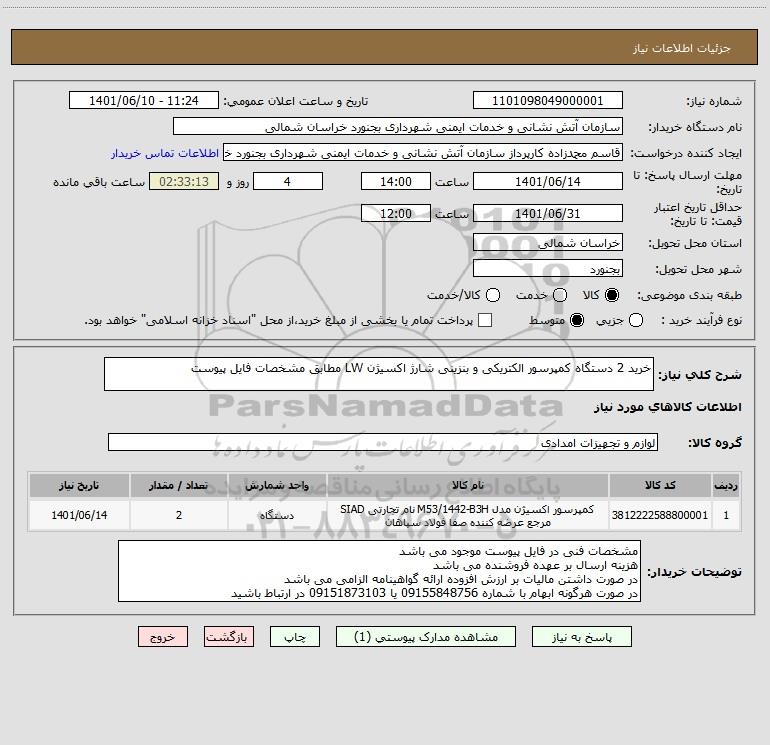Click the خروج exit button
The height and width of the screenshot is (745, 770).
coord(163,637)
